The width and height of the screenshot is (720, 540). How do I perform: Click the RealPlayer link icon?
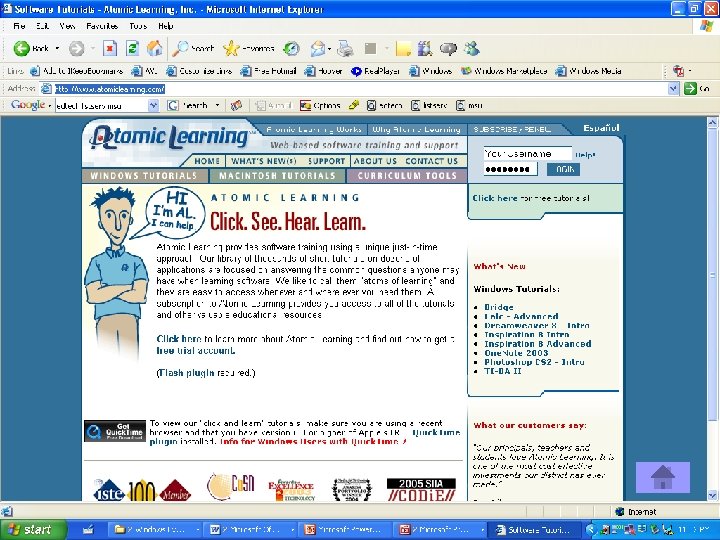click(356, 71)
